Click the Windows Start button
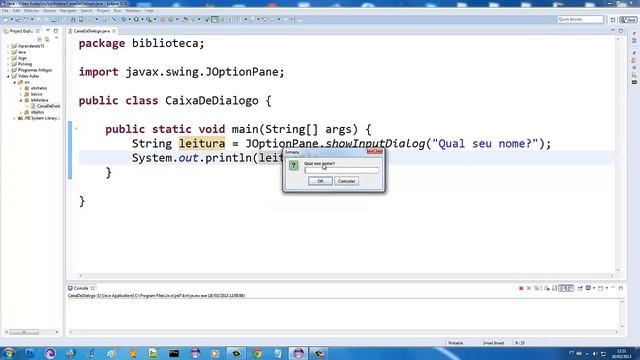The height and width of the screenshot is (360, 640). coord(9,353)
